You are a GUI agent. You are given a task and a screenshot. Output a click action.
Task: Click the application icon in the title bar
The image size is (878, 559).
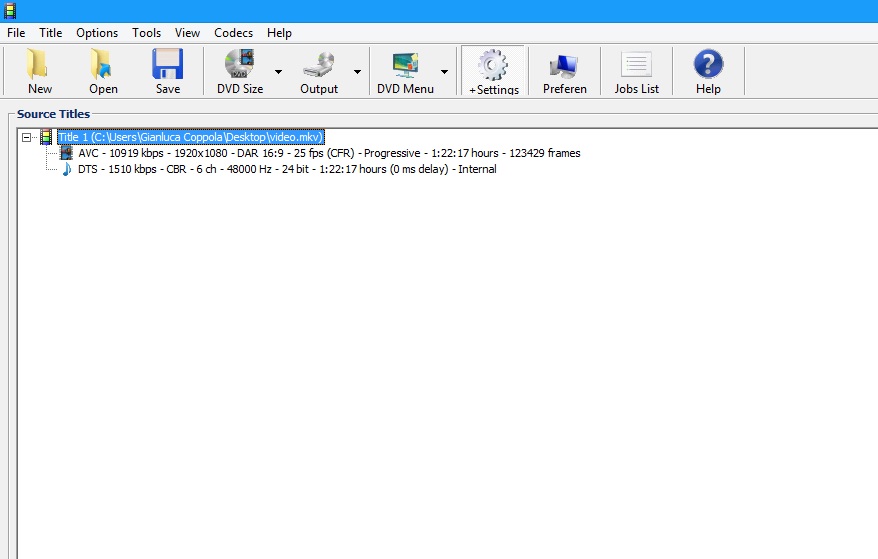10,11
